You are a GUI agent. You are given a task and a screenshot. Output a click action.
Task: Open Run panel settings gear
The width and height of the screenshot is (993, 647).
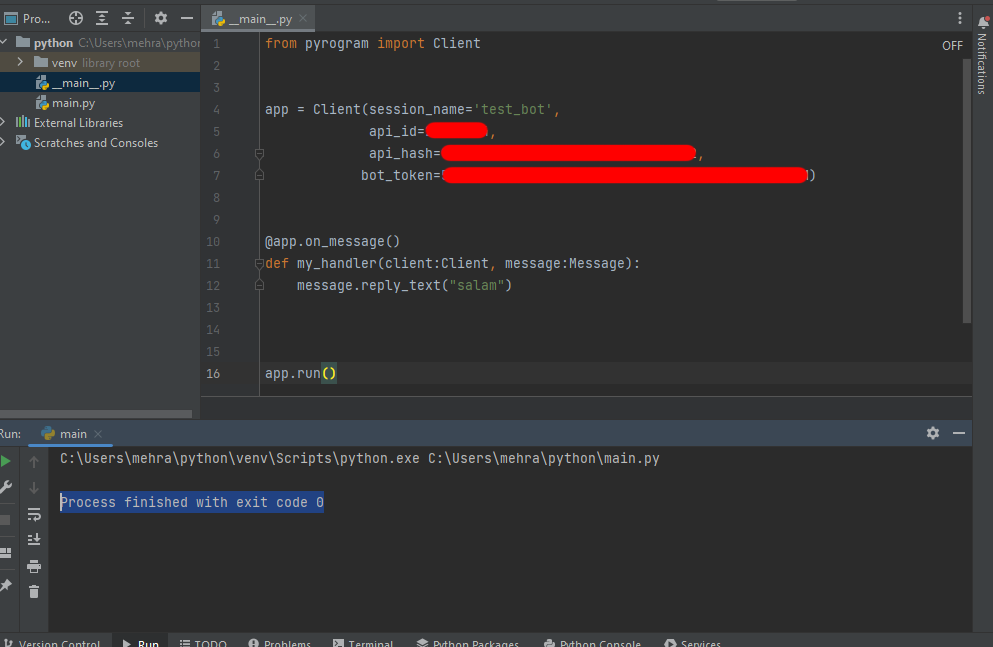933,433
